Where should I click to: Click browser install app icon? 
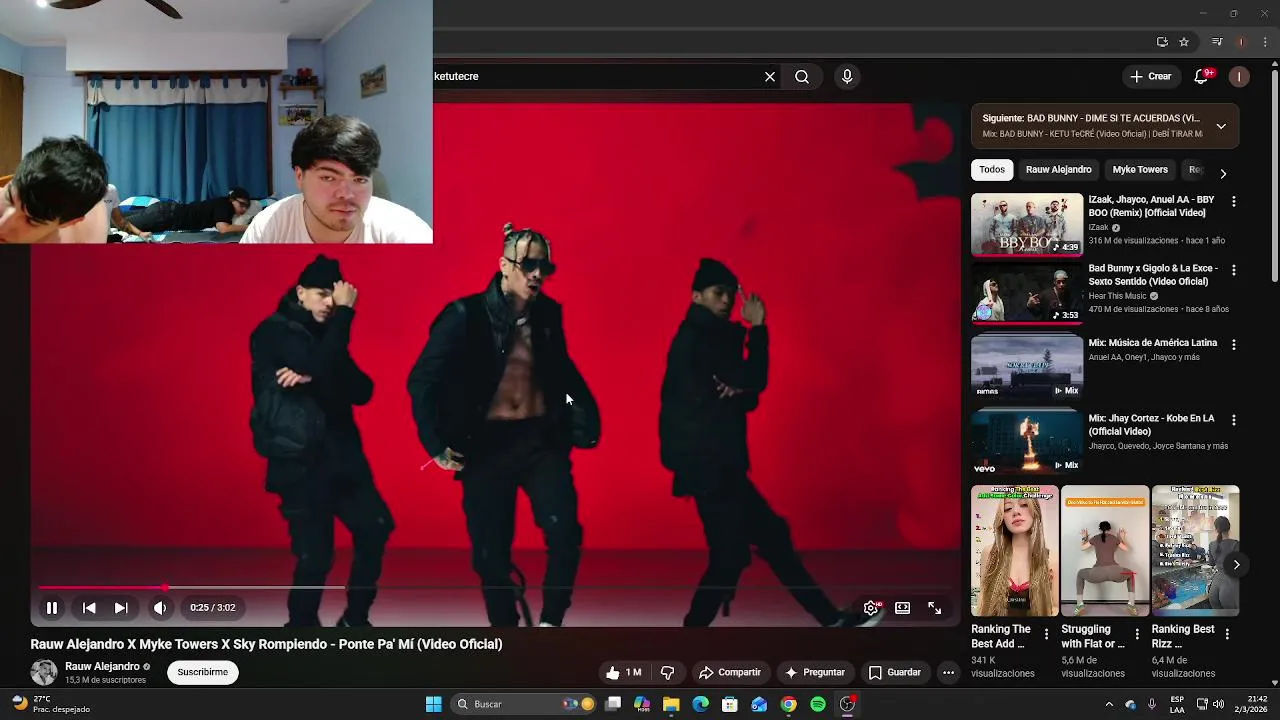click(x=1162, y=42)
